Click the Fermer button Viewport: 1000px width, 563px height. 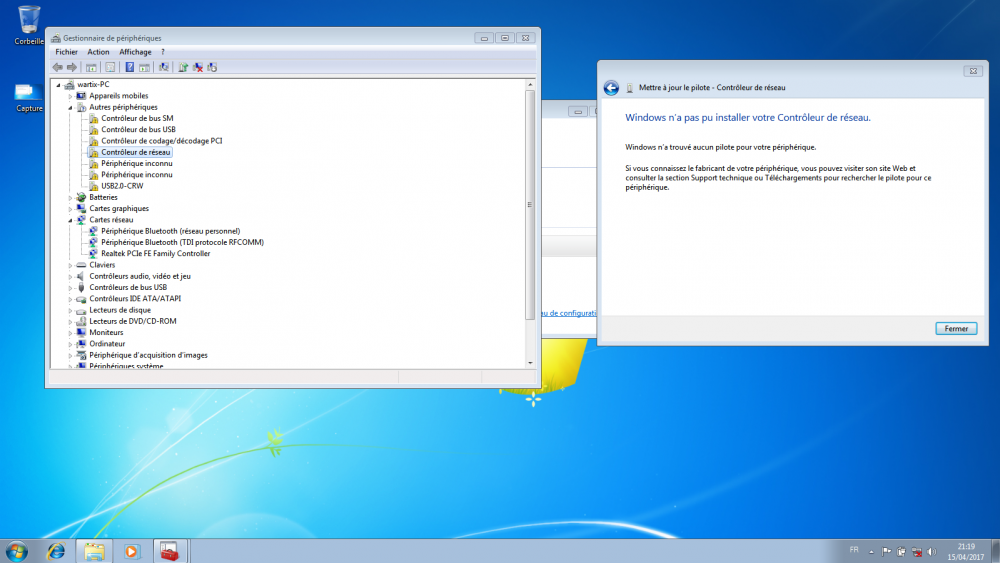[956, 329]
